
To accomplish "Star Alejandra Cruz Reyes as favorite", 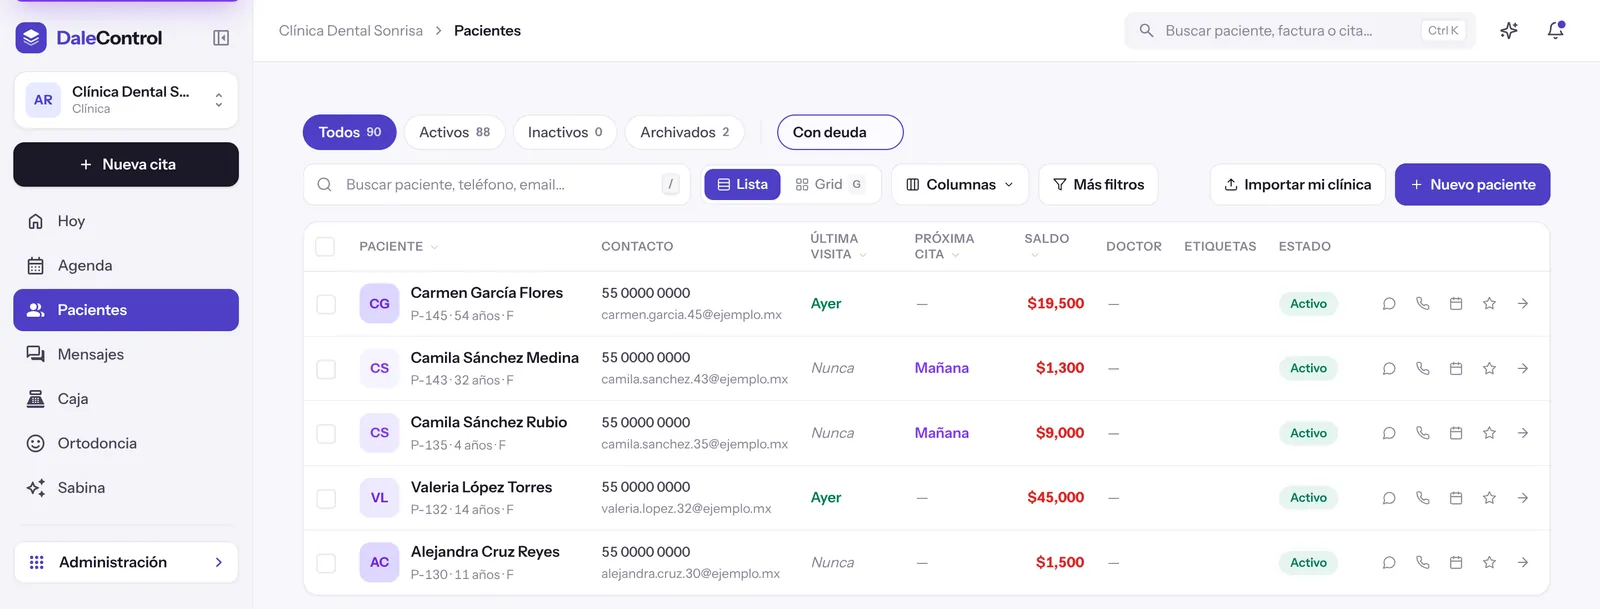I will (x=1489, y=563).
